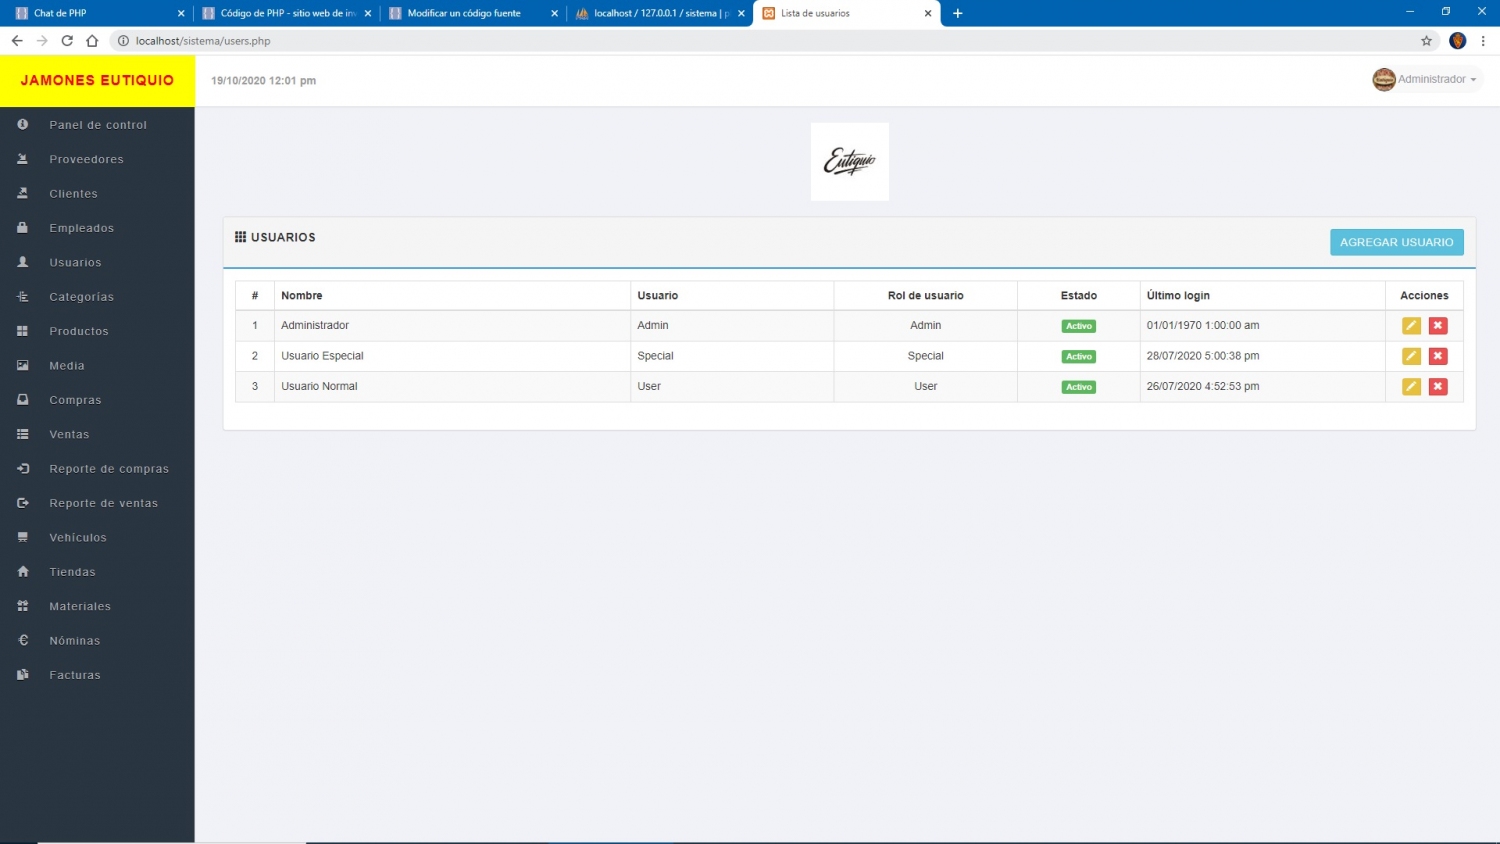Open Productos menu label in sidebar
The image size is (1500, 844).
[79, 331]
